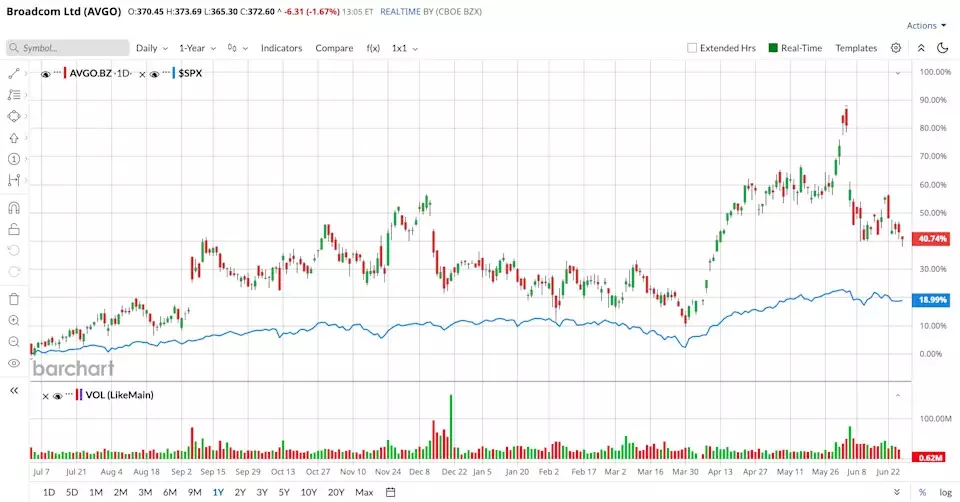Hide the AVGO.BZ price series

coord(45,74)
